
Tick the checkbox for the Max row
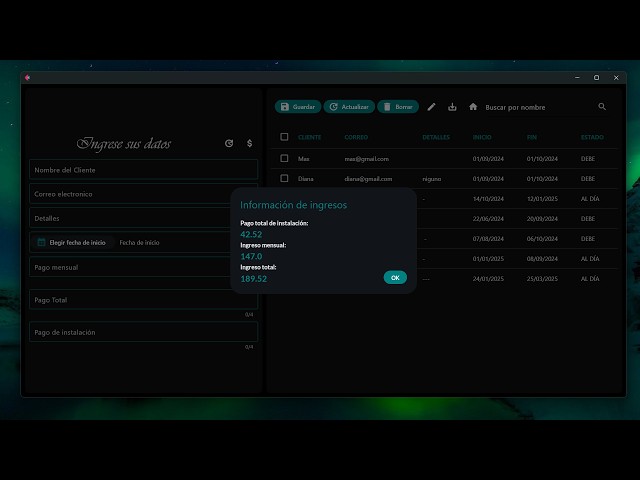[x=284, y=158]
